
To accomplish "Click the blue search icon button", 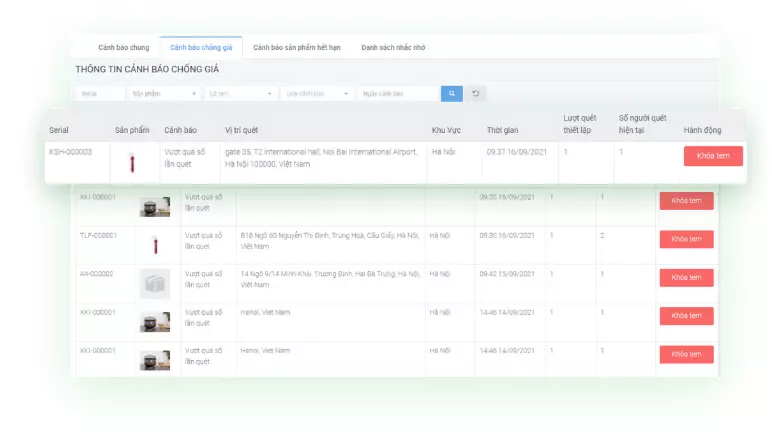I will coord(452,94).
